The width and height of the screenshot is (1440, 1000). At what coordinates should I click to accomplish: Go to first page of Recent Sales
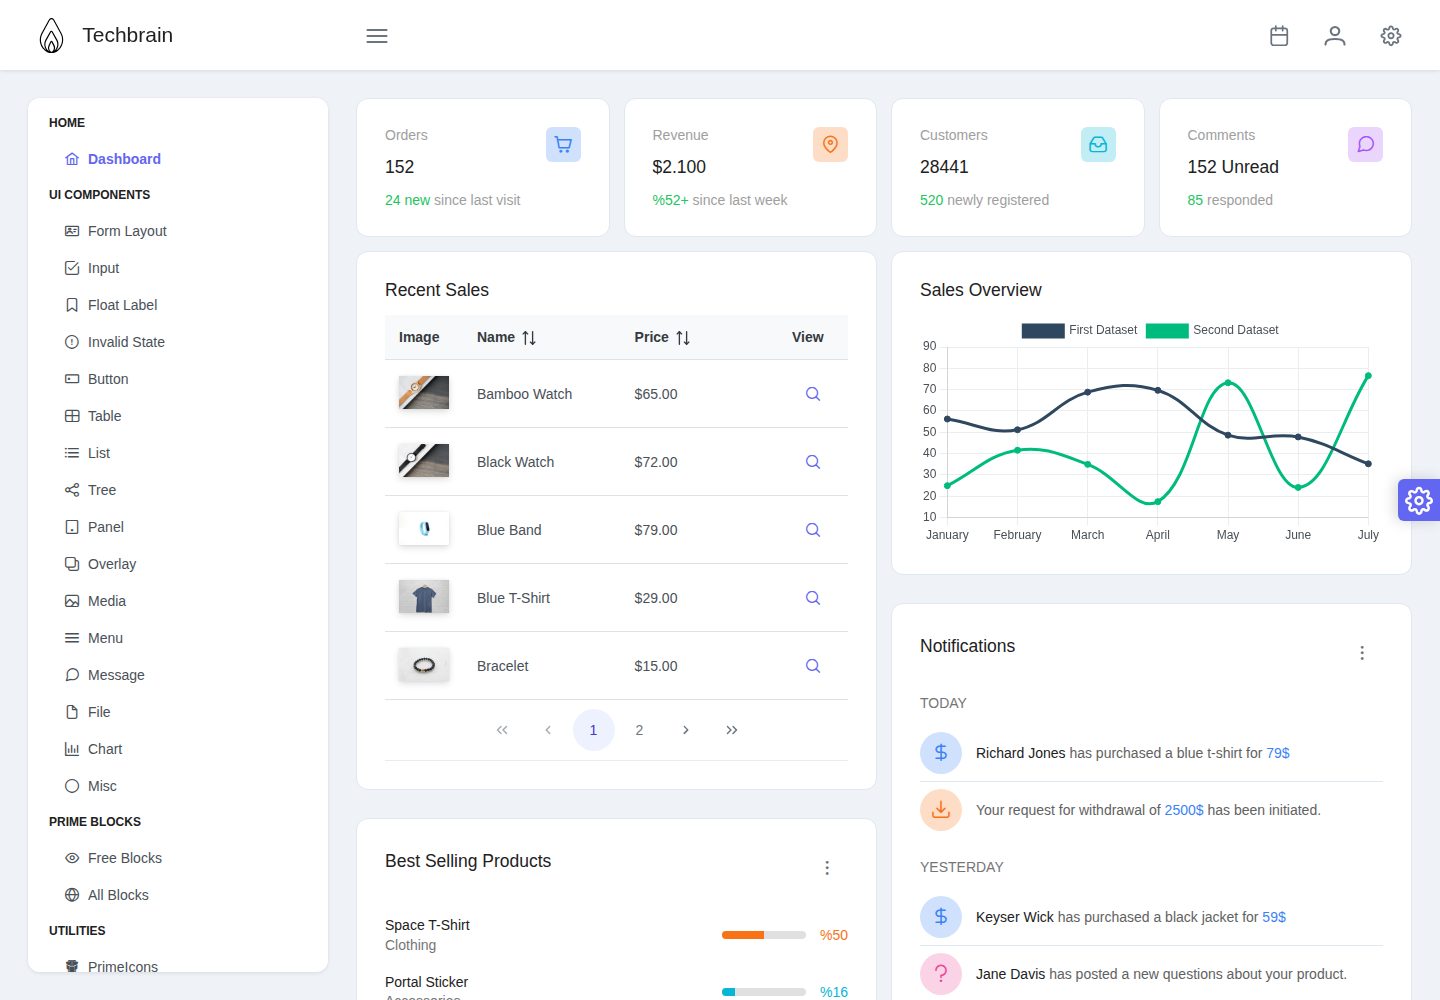(x=502, y=730)
